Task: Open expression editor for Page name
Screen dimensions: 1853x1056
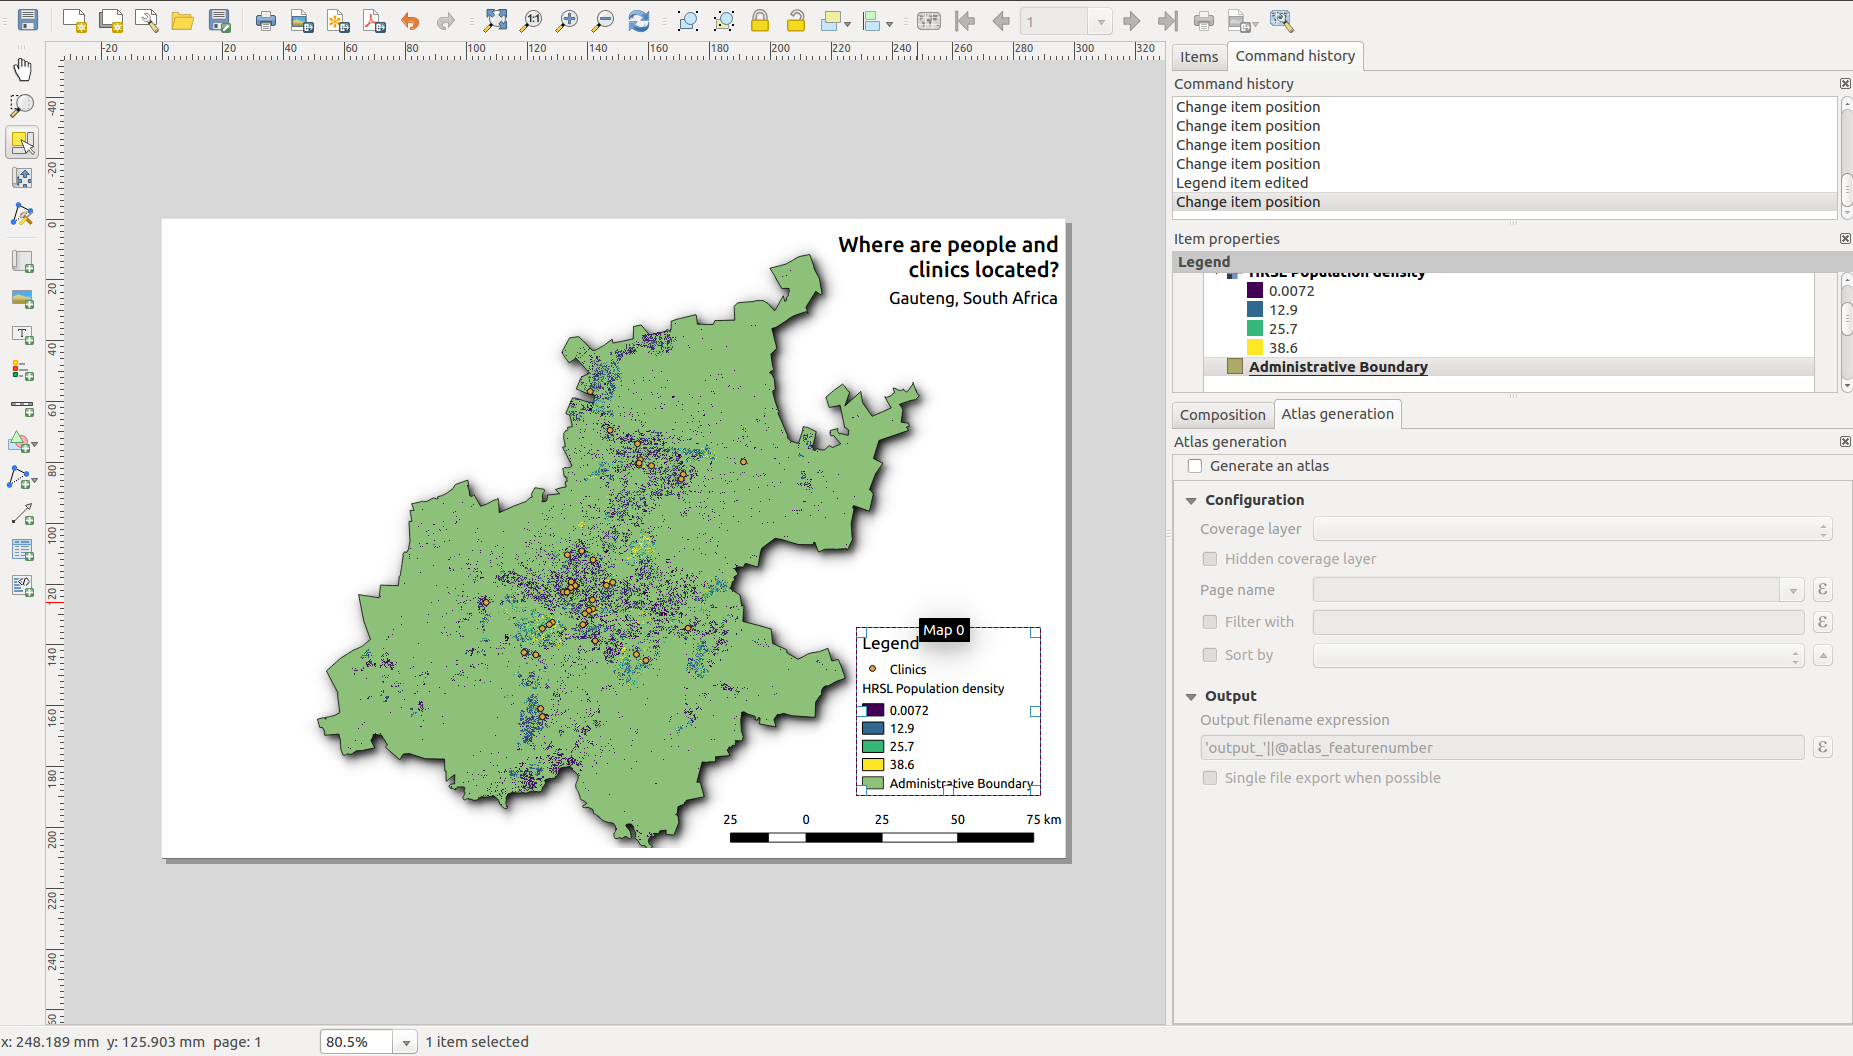Action: tap(1822, 590)
